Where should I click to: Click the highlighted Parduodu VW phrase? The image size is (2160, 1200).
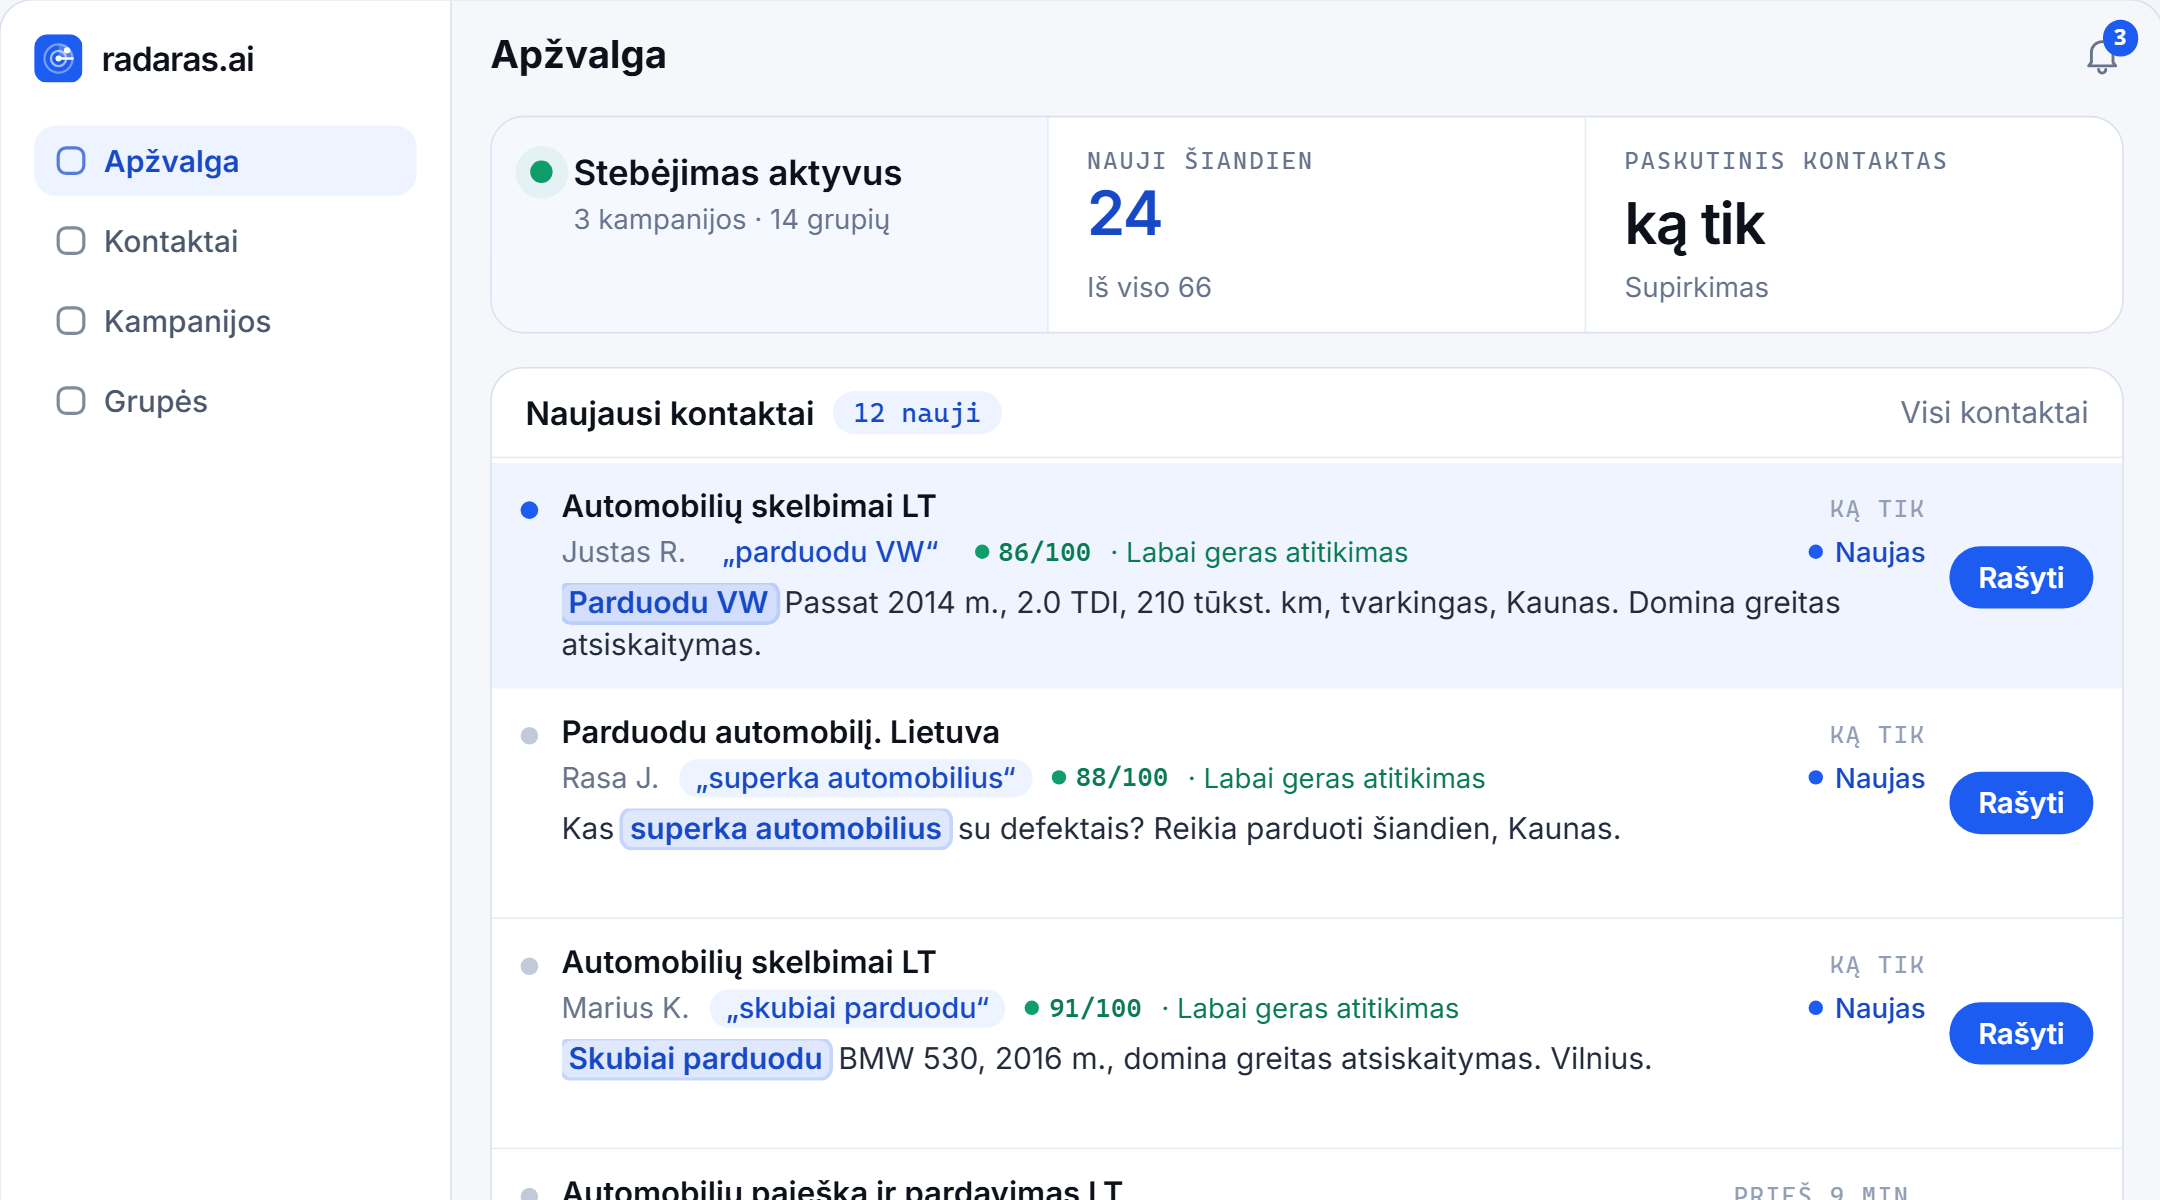669,603
